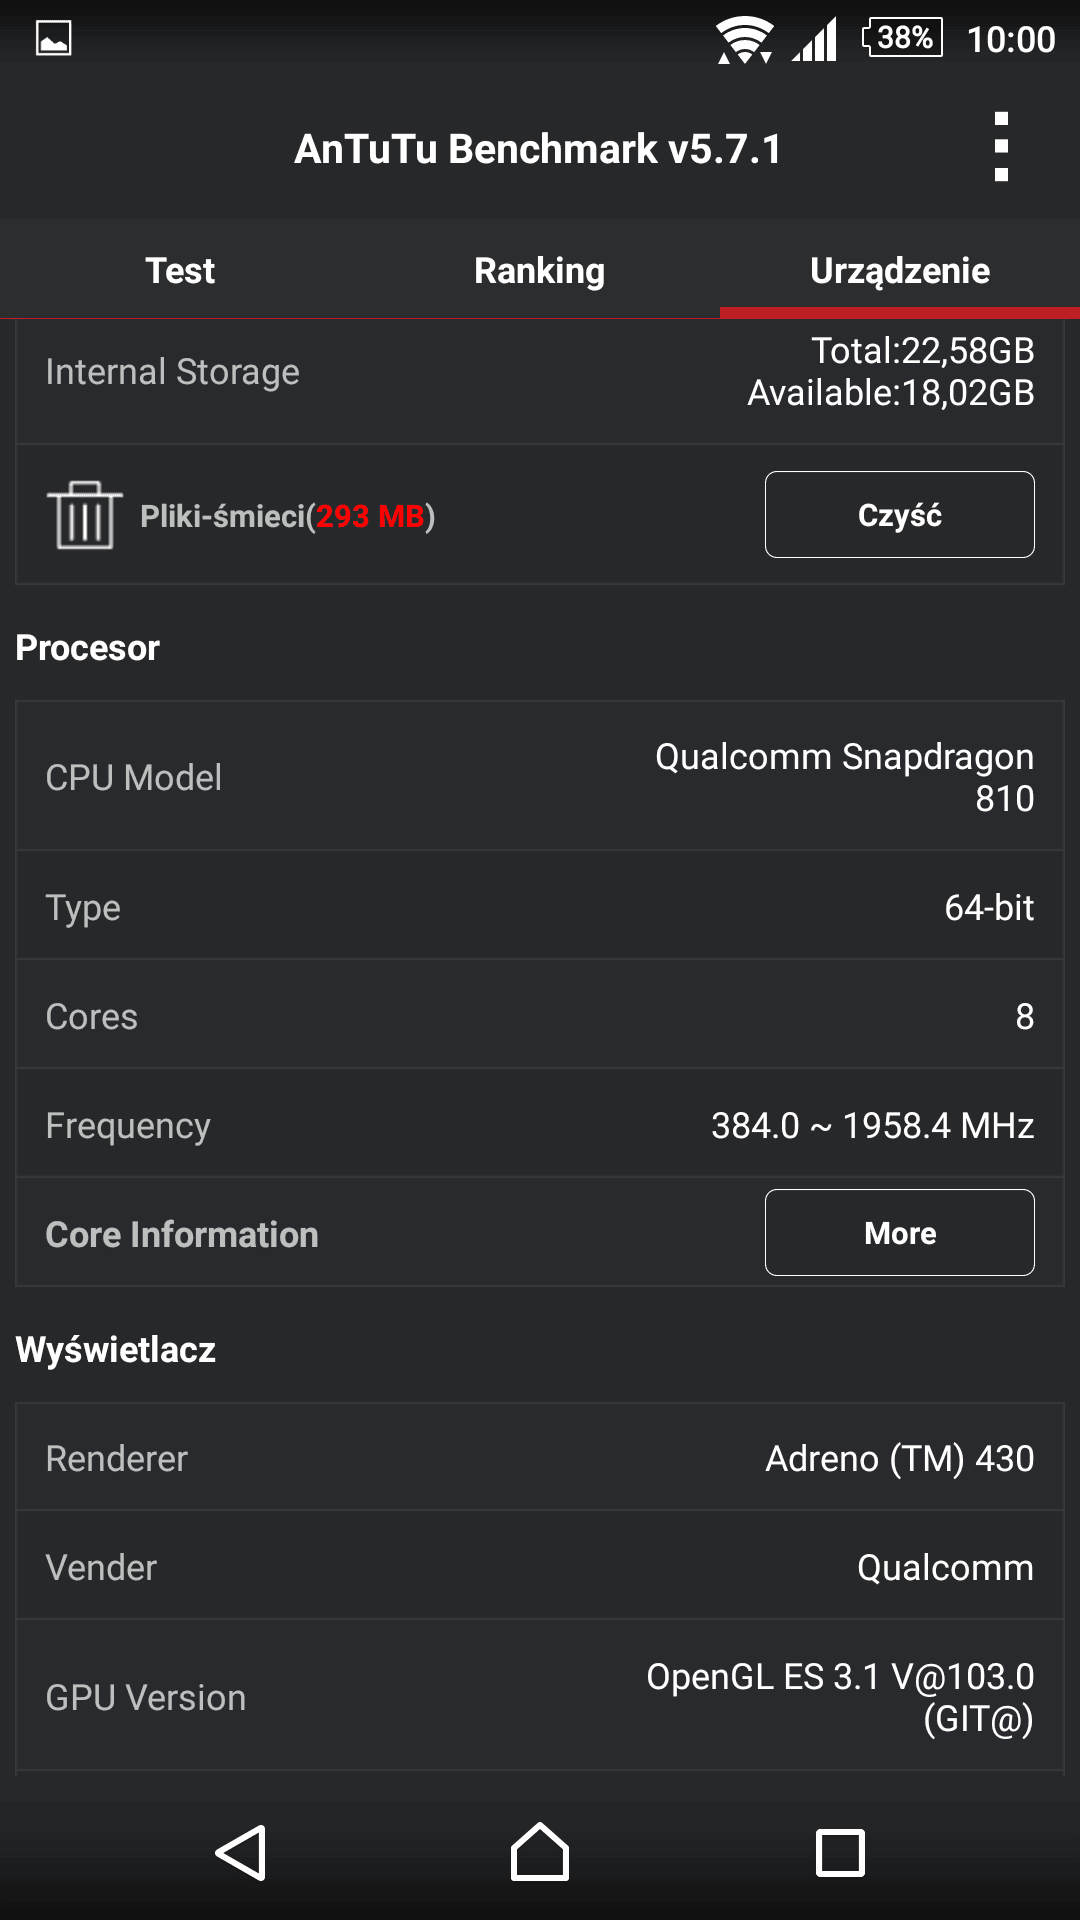The width and height of the screenshot is (1080, 1920).
Task: Tap the CPU Model row
Action: 540,777
